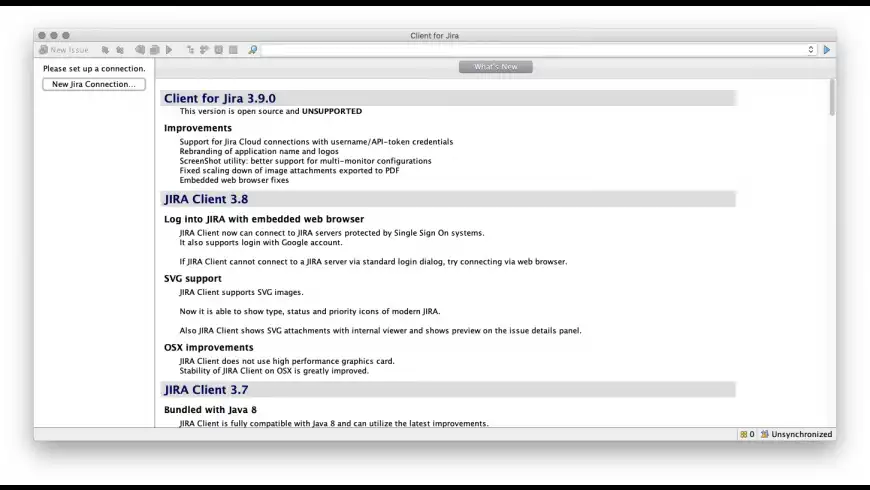Click the Unsynchronized status indicator
The width and height of the screenshot is (870, 490).
(x=796, y=434)
